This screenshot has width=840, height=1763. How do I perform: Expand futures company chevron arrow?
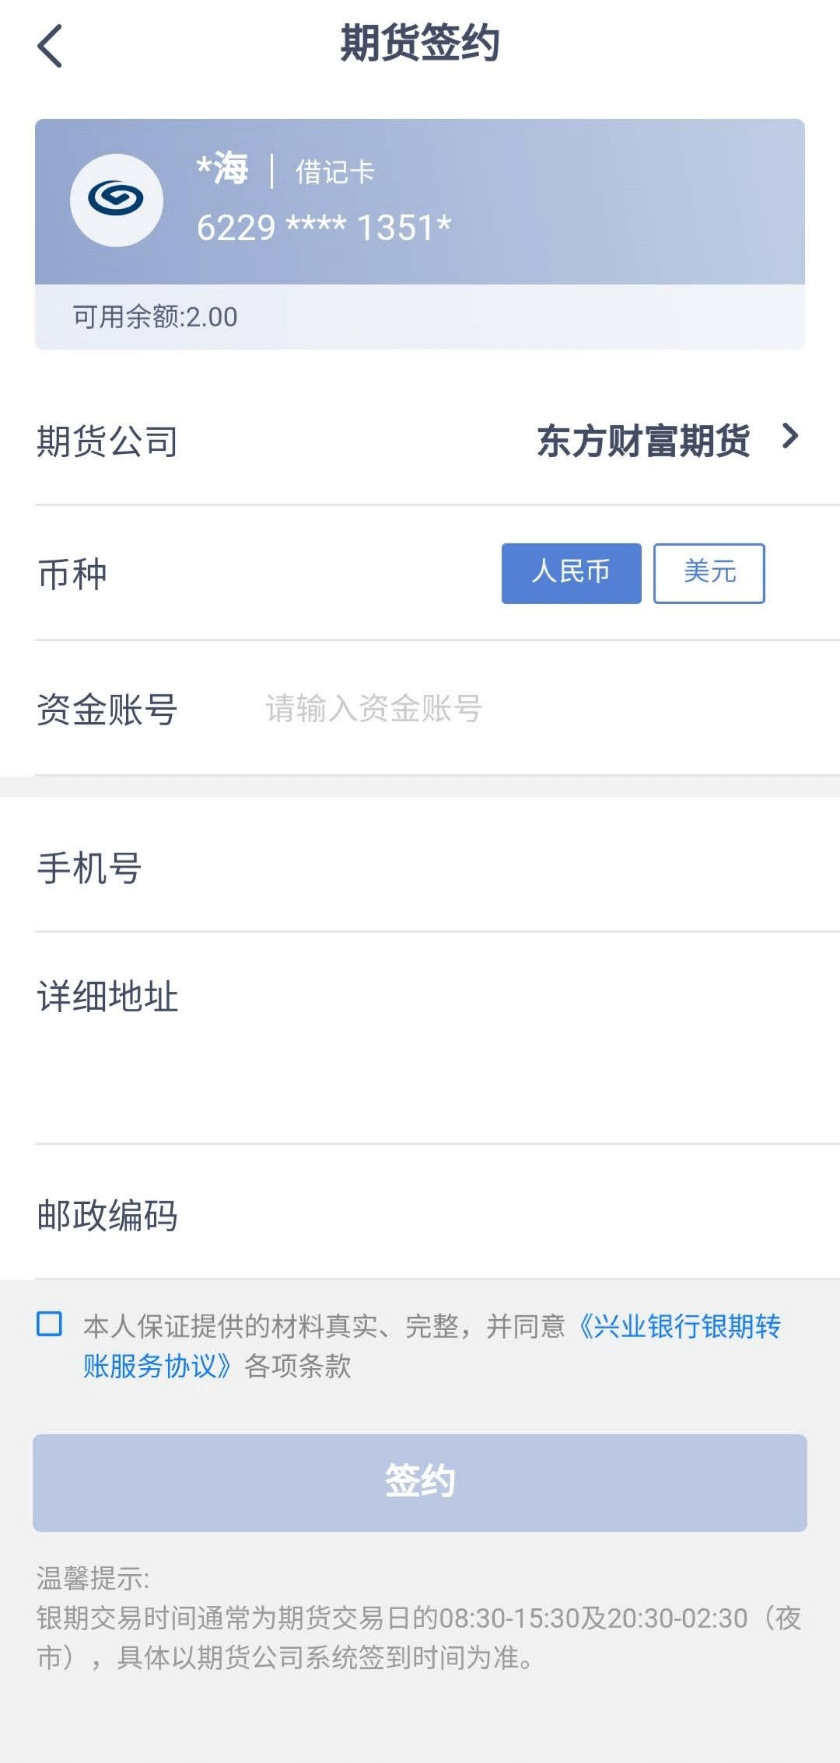pyautogui.click(x=790, y=437)
